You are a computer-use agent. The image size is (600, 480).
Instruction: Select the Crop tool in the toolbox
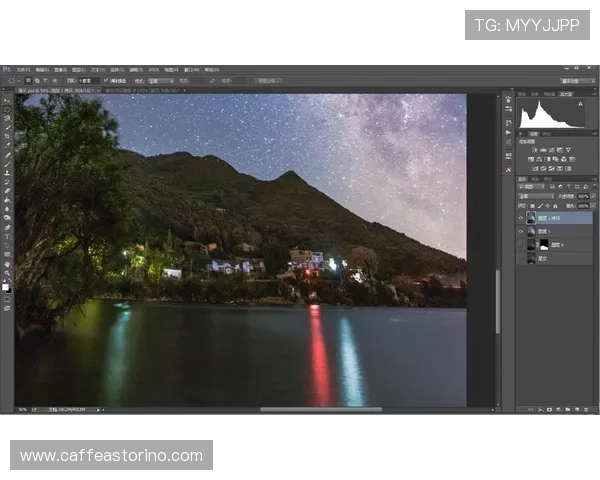coord(7,137)
